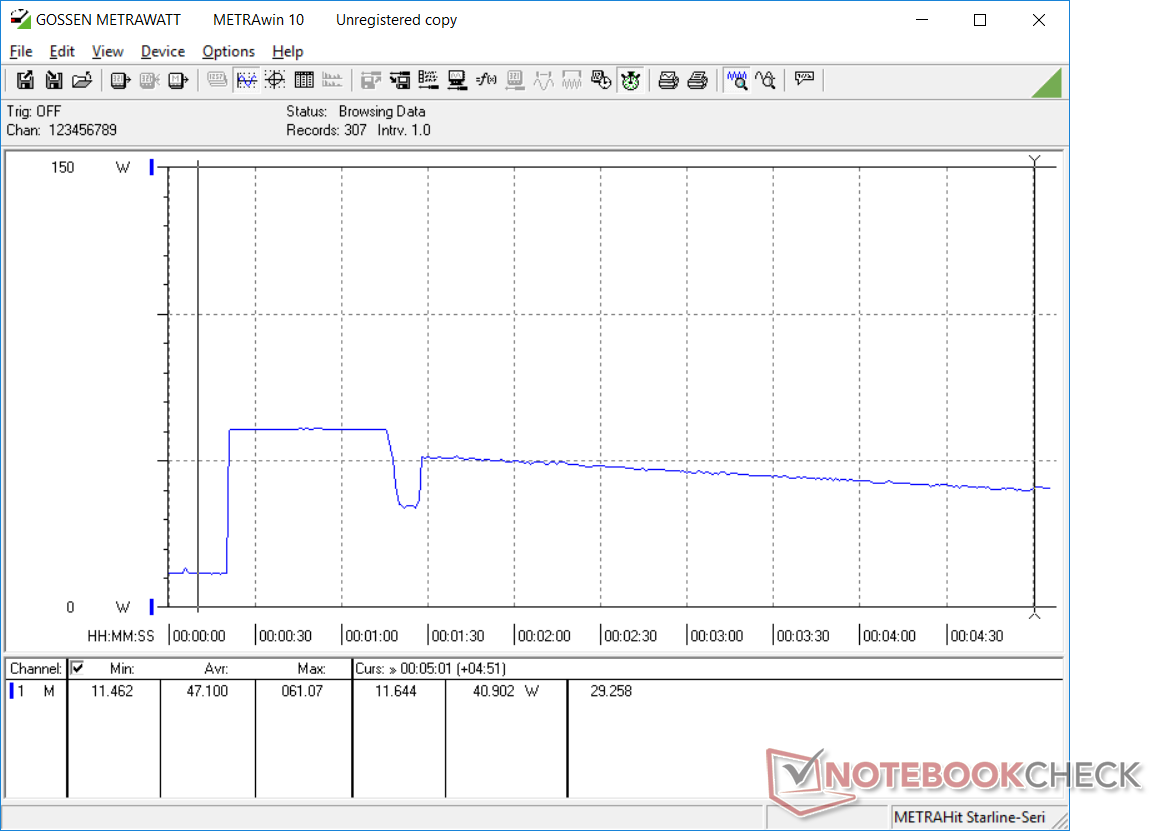Click the load-from-disk import toolbar icon
Image resolution: width=1152 pixels, height=831 pixels.
click(x=54, y=80)
